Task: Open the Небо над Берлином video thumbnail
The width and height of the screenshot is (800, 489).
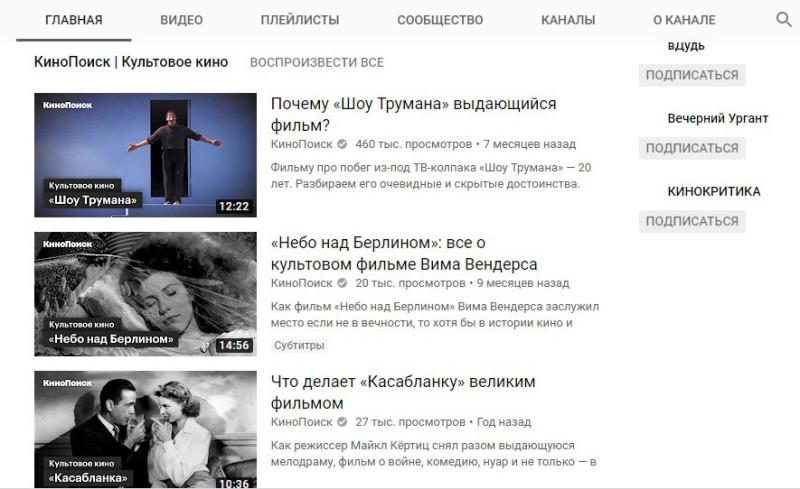Action: [145, 294]
